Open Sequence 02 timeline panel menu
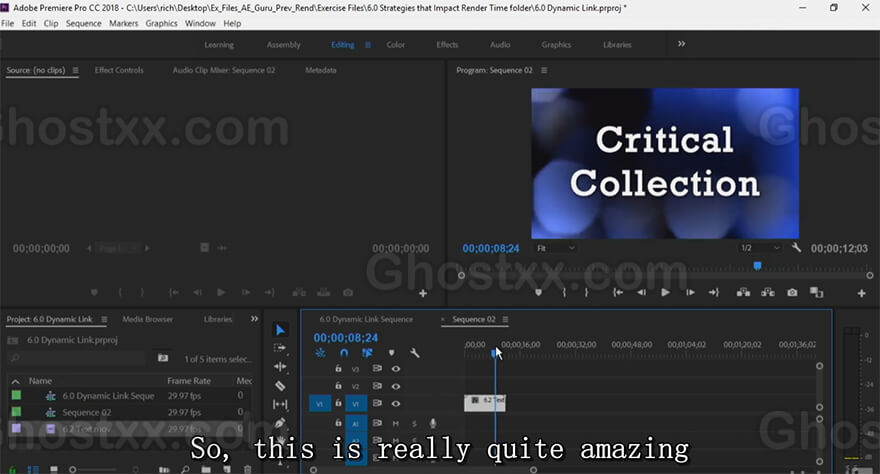The image size is (880, 474). point(505,319)
